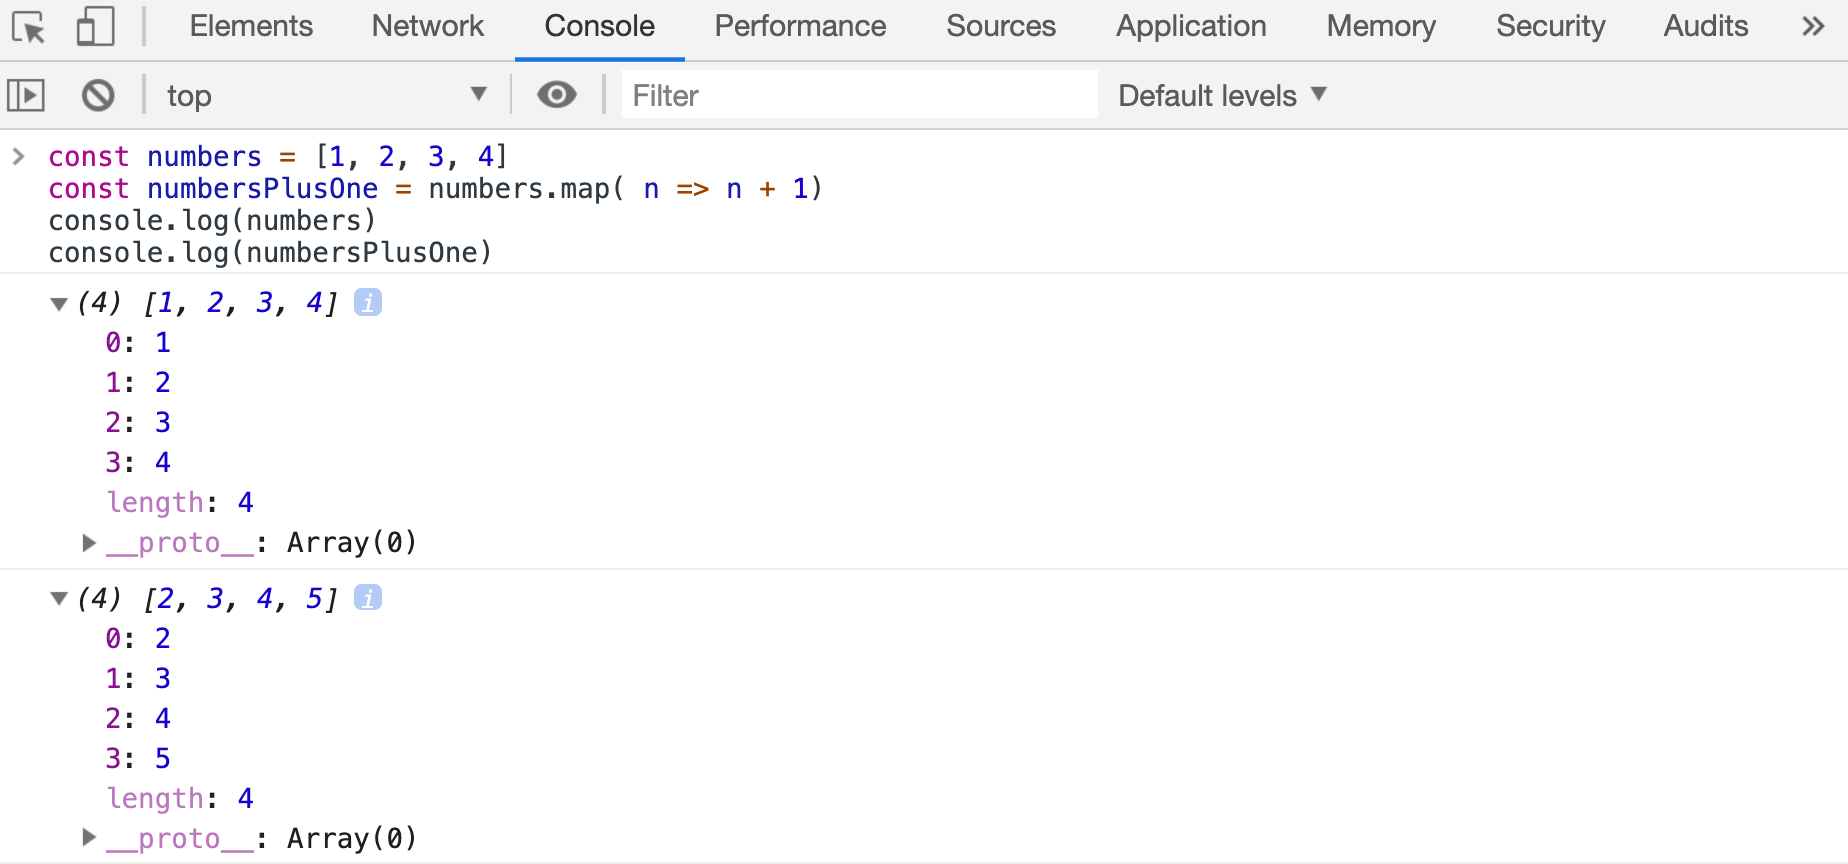Open the Security tab

[1550, 26]
